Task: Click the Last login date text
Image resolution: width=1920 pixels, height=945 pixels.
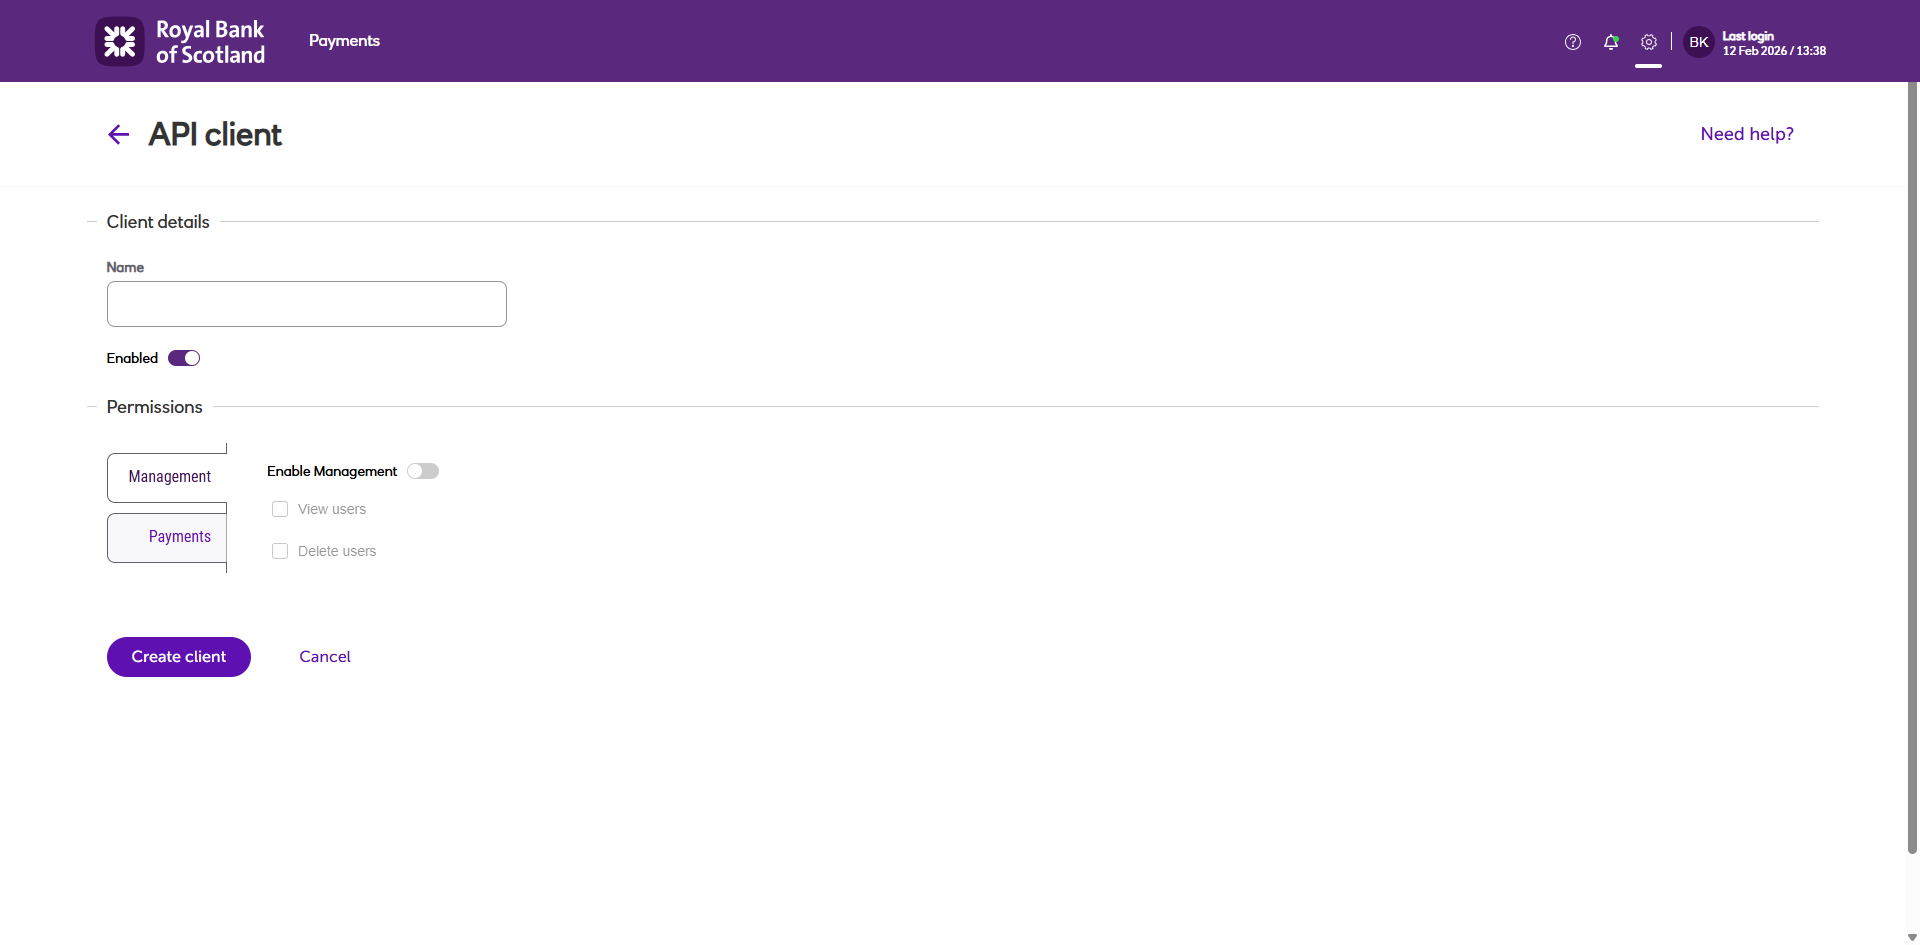Action: tap(1774, 50)
